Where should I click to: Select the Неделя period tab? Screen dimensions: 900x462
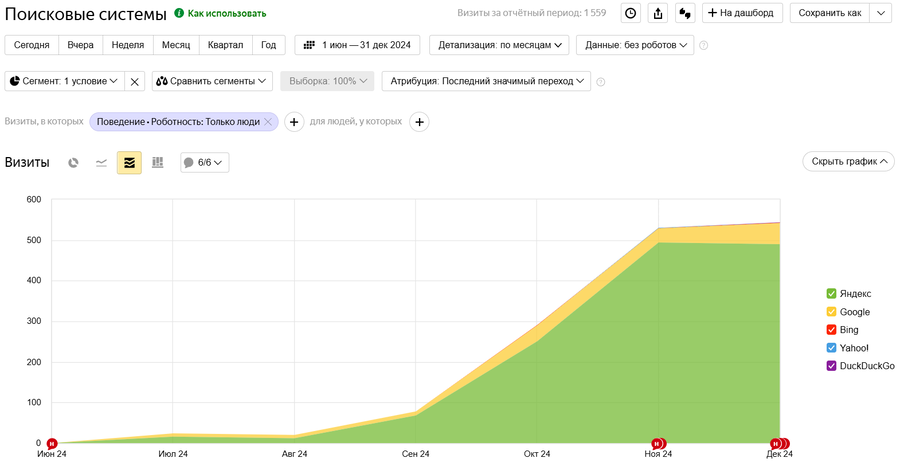pos(127,45)
